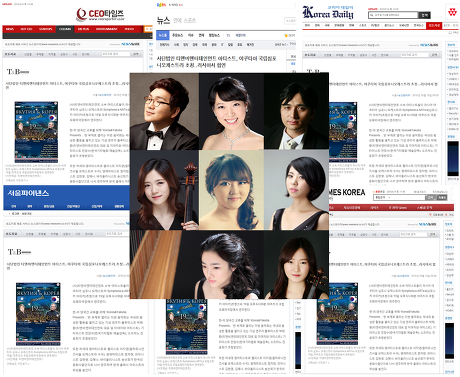This screenshot has width=460, height=377.
Task: Click orange search box in CEO타임즈 navigation bar
Action: click(x=148, y=29)
